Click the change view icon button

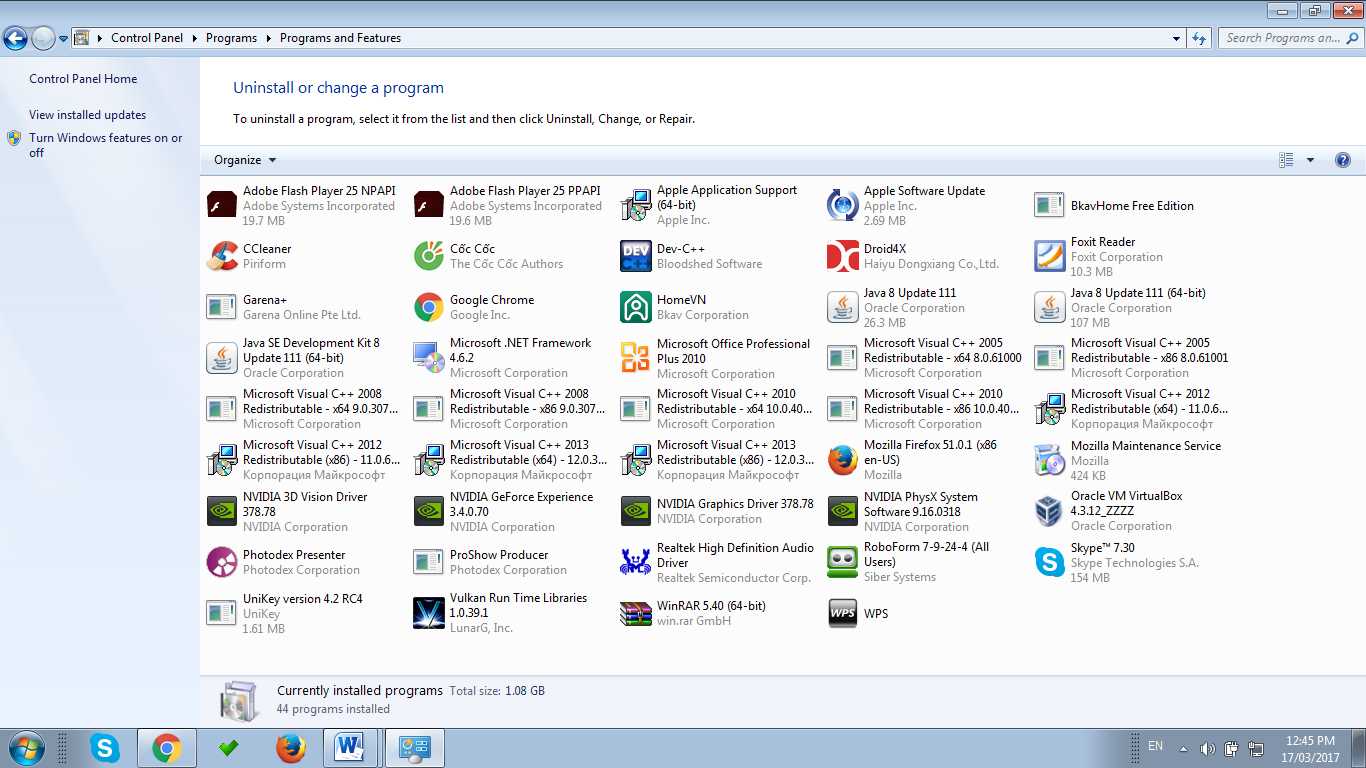[1287, 160]
